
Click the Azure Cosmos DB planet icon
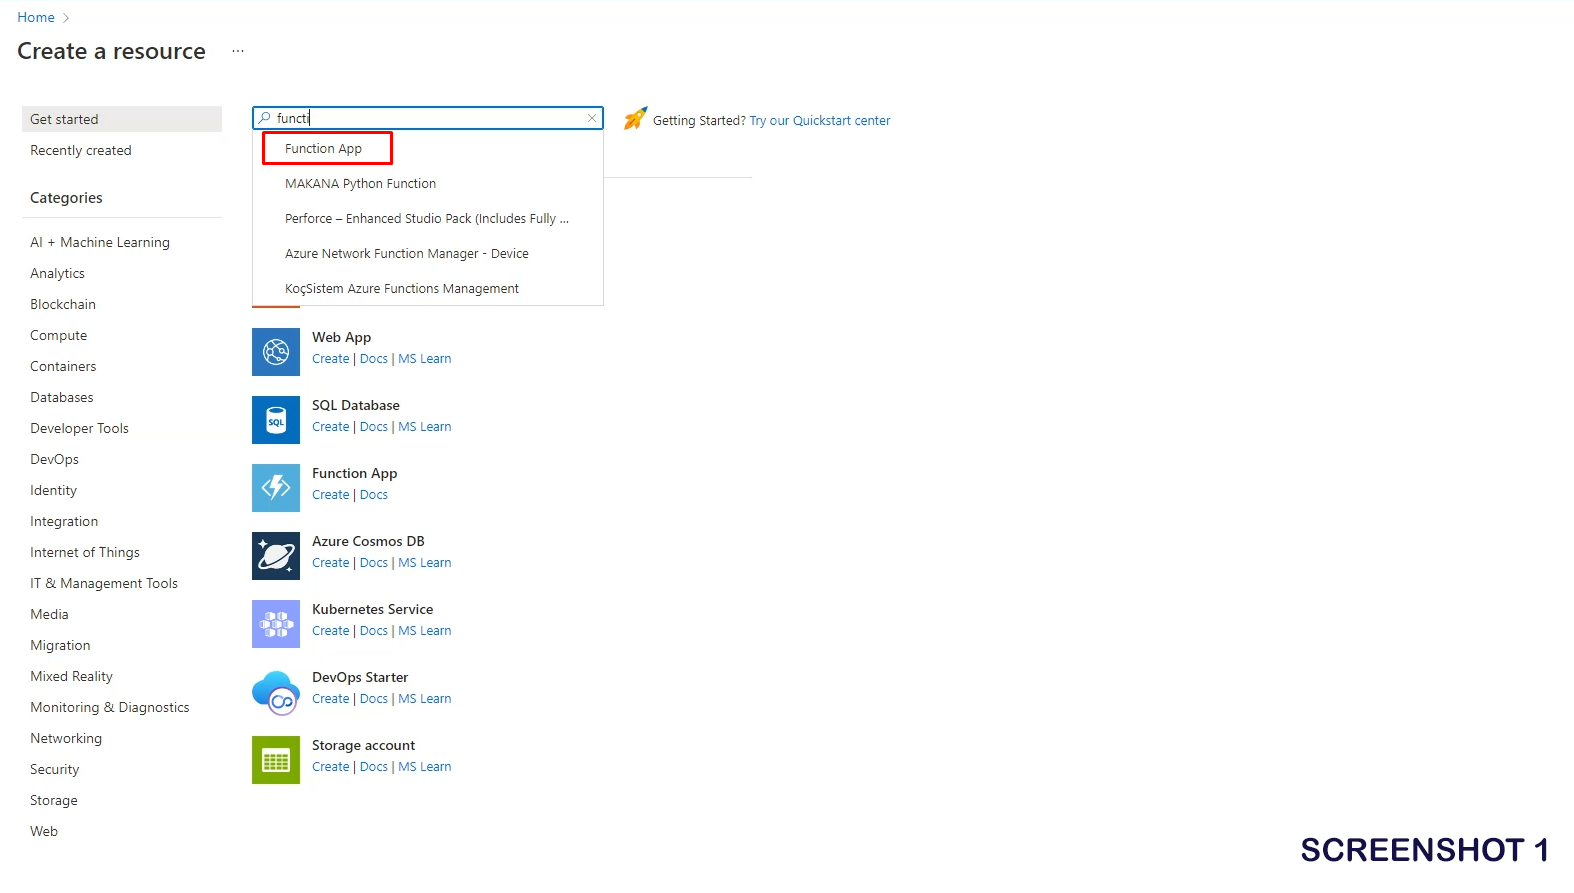(276, 556)
